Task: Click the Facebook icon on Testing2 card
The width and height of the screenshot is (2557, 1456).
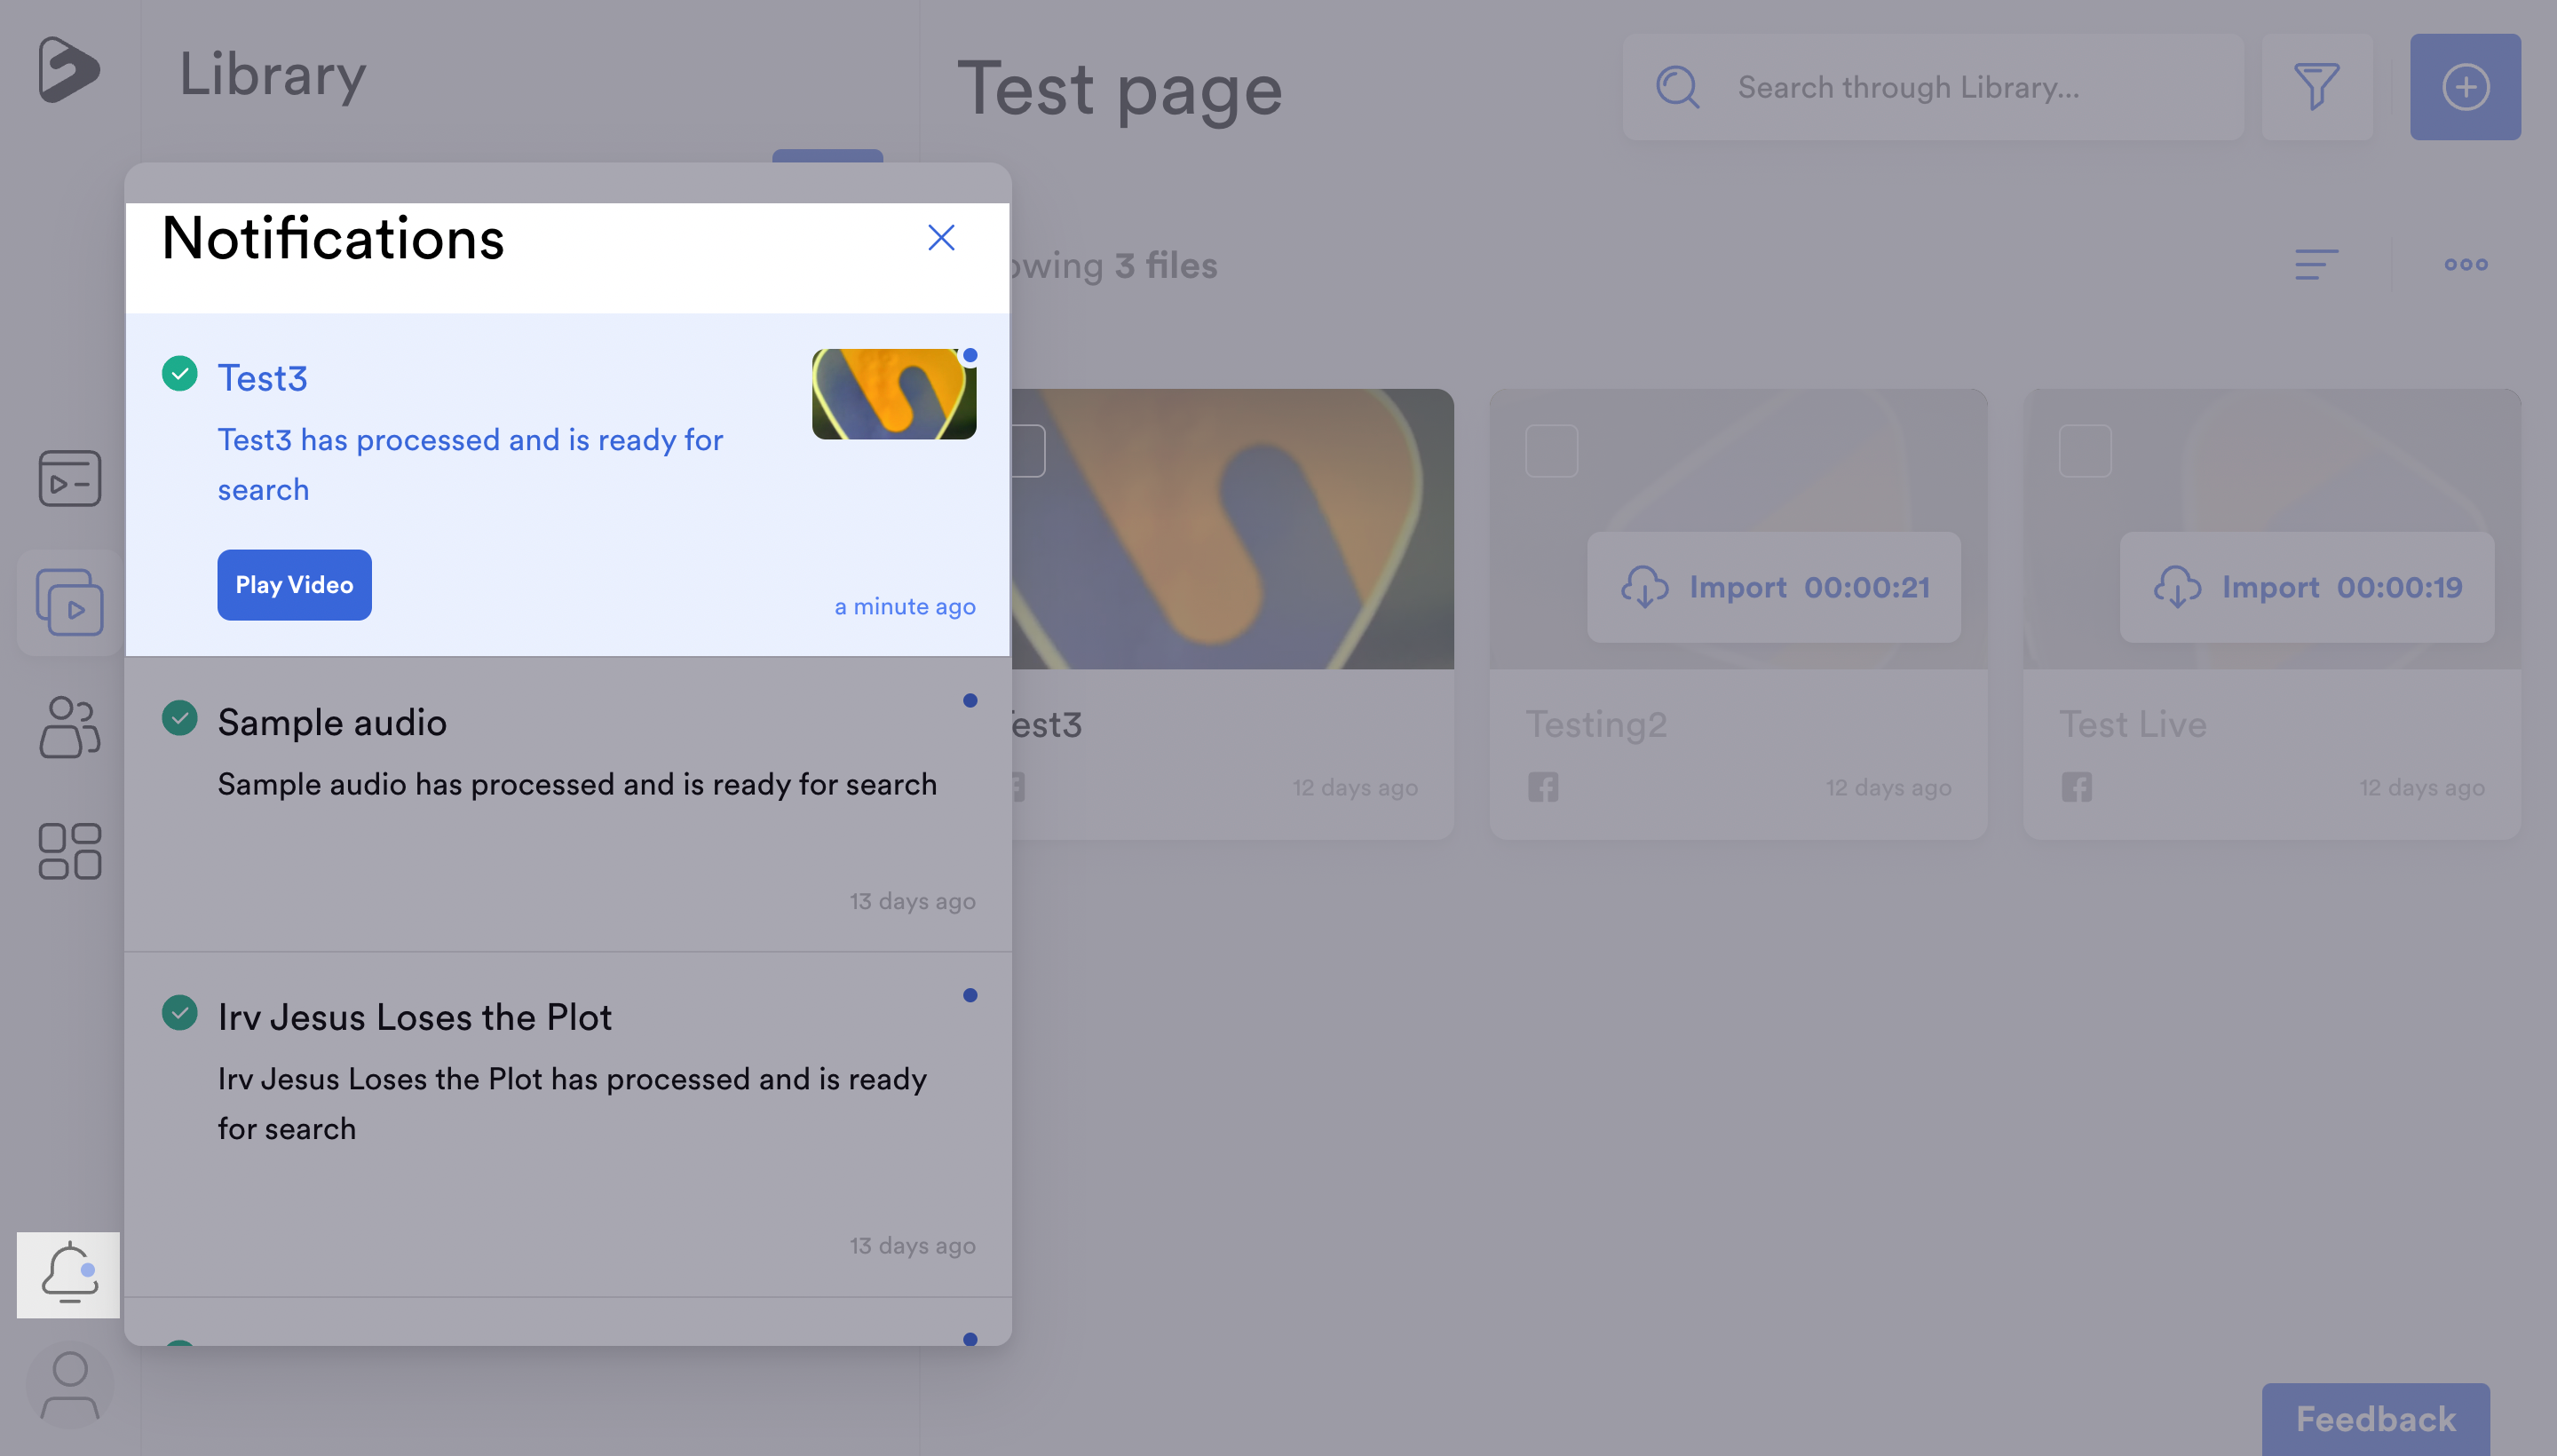Action: [1542, 787]
